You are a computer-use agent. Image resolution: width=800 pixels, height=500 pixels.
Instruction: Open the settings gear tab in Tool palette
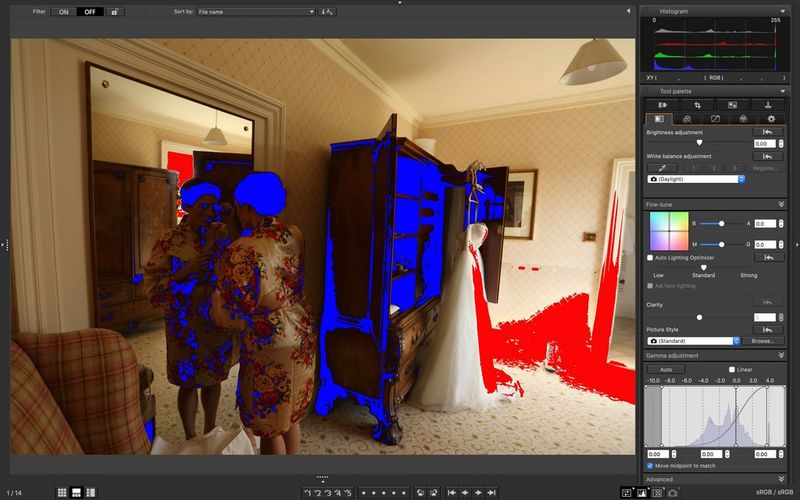tap(770, 119)
